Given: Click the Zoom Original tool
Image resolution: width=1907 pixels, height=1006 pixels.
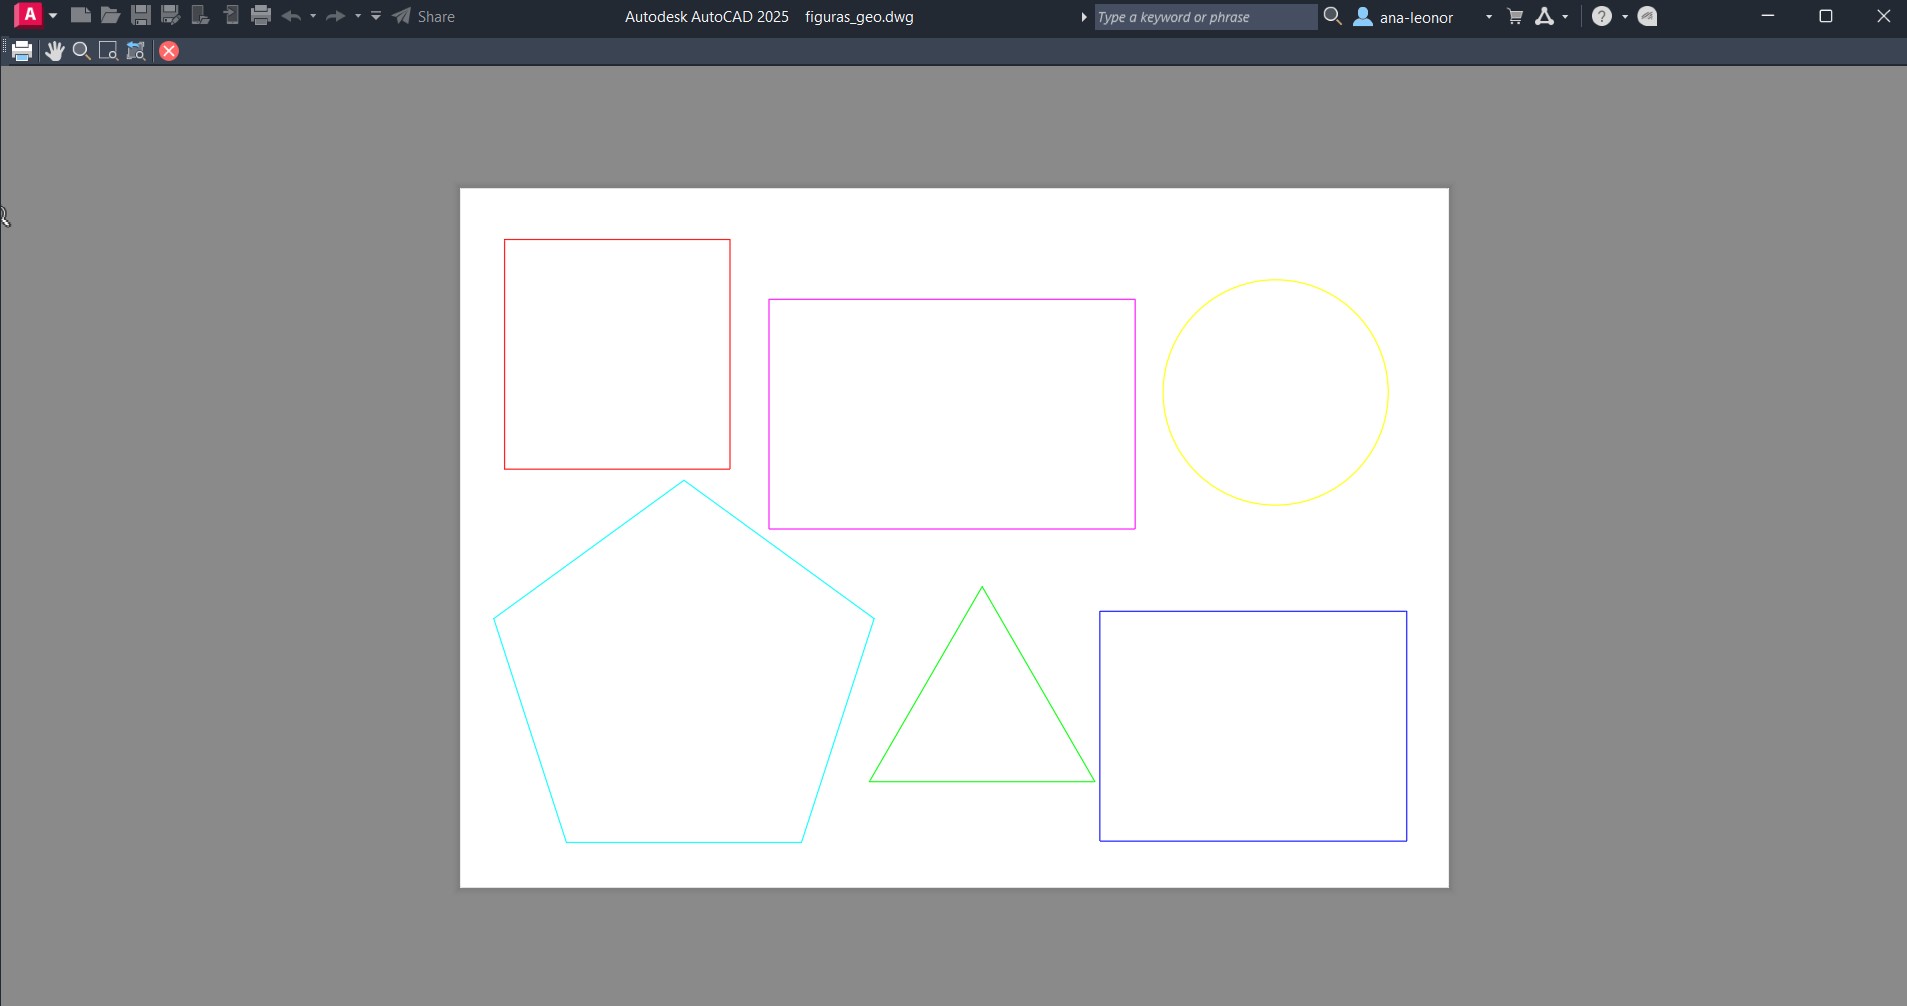Looking at the screenshot, I should (x=136, y=51).
